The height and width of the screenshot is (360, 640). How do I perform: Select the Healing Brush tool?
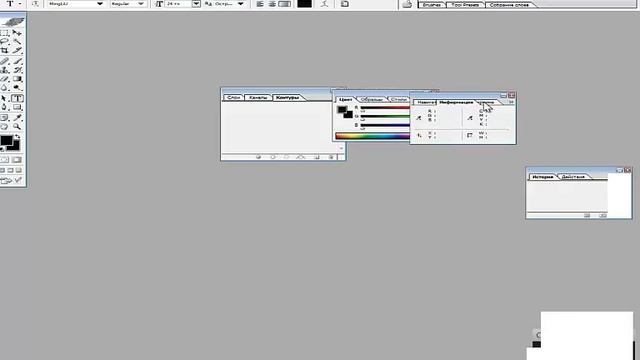(4, 61)
